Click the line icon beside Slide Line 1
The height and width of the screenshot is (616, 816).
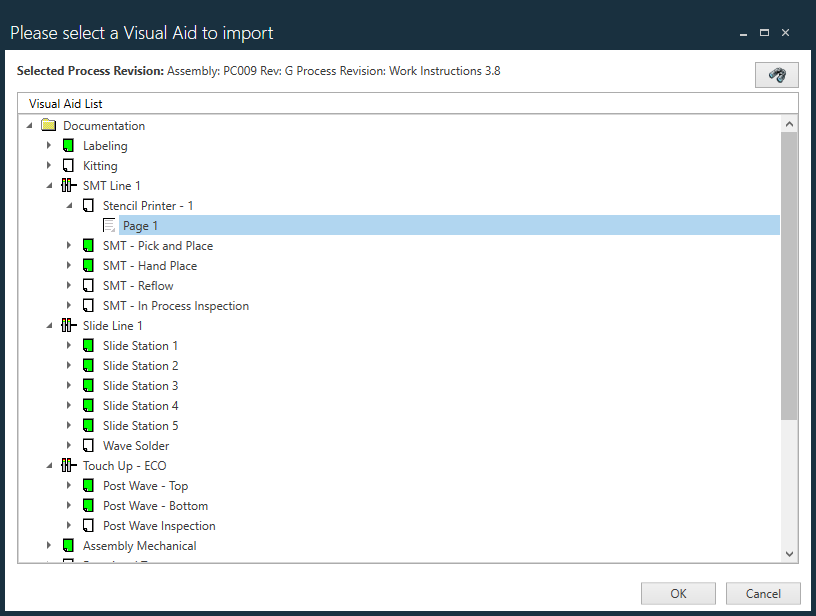click(x=68, y=325)
